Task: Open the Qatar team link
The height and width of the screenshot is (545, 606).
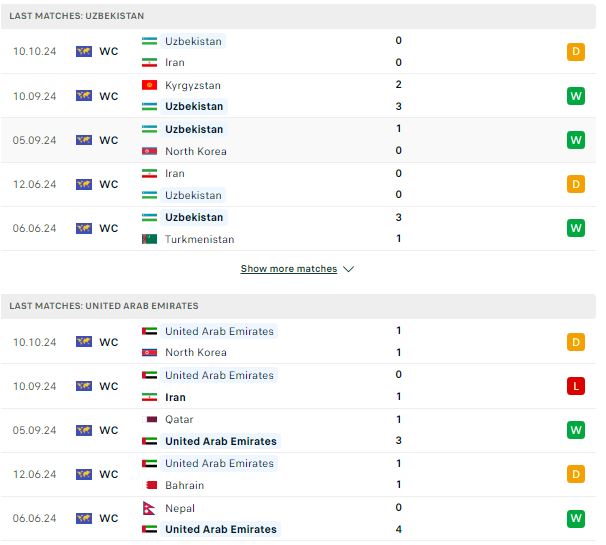Action: [x=179, y=419]
